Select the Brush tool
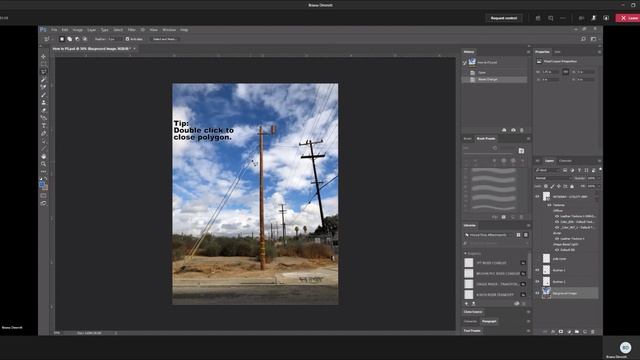Image resolution: width=640 pixels, height=360 pixels. point(44,95)
